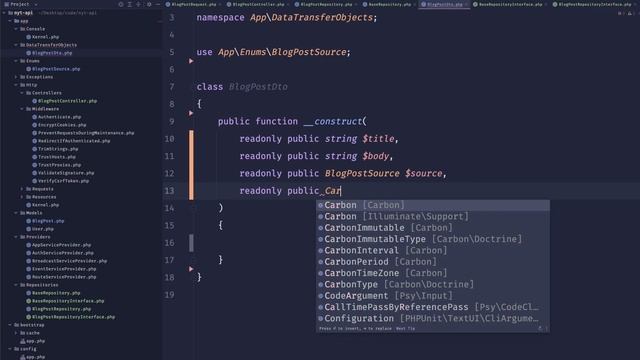
Task: Open Authenticate.php middleware file
Action: click(x=56, y=117)
